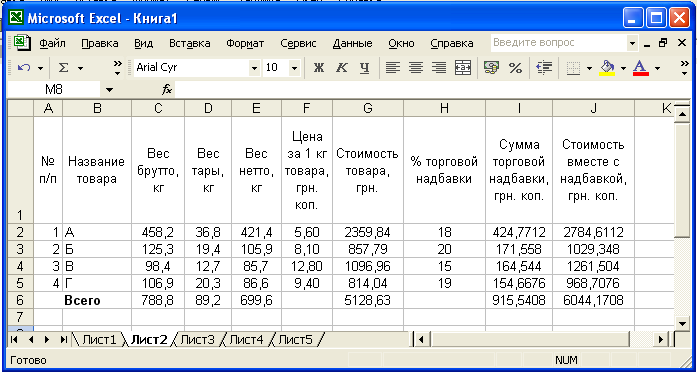Image resolution: width=697 pixels, height=372 pixels.
Task: Click vertical scrollbar up arrow
Action: tap(681, 114)
